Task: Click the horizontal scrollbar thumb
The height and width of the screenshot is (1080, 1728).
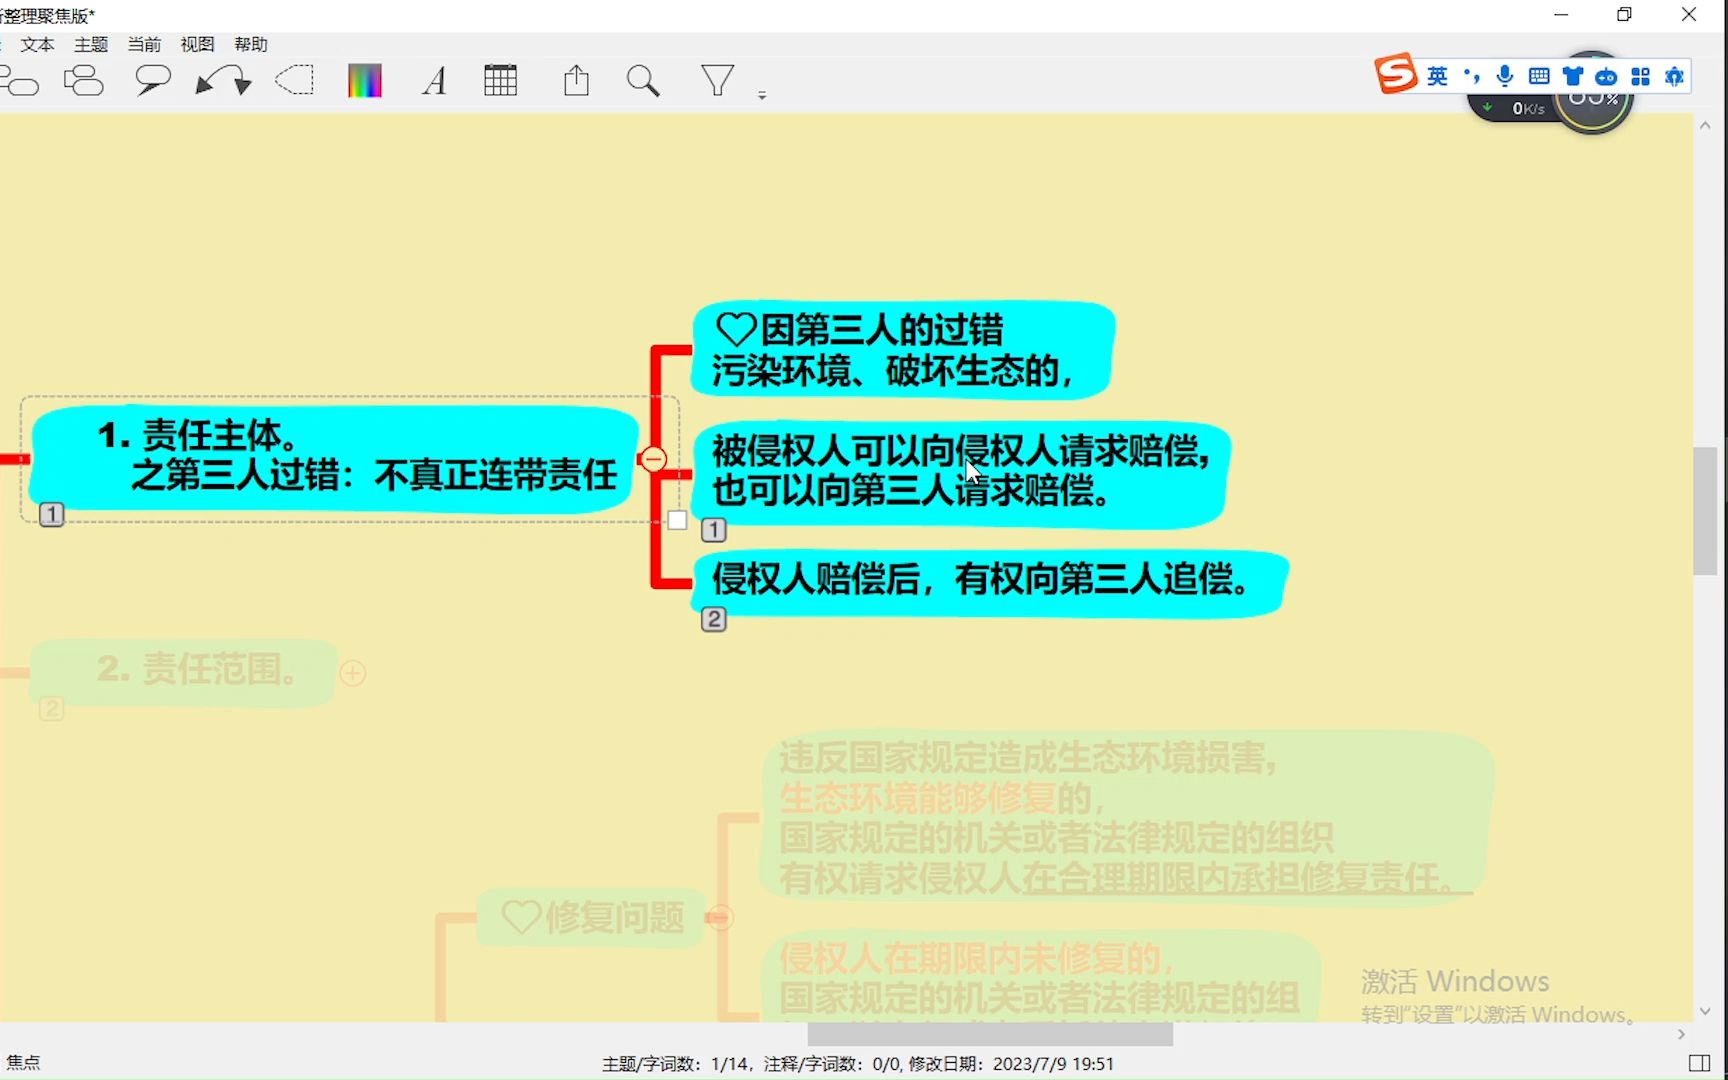Action: pos(990,1034)
